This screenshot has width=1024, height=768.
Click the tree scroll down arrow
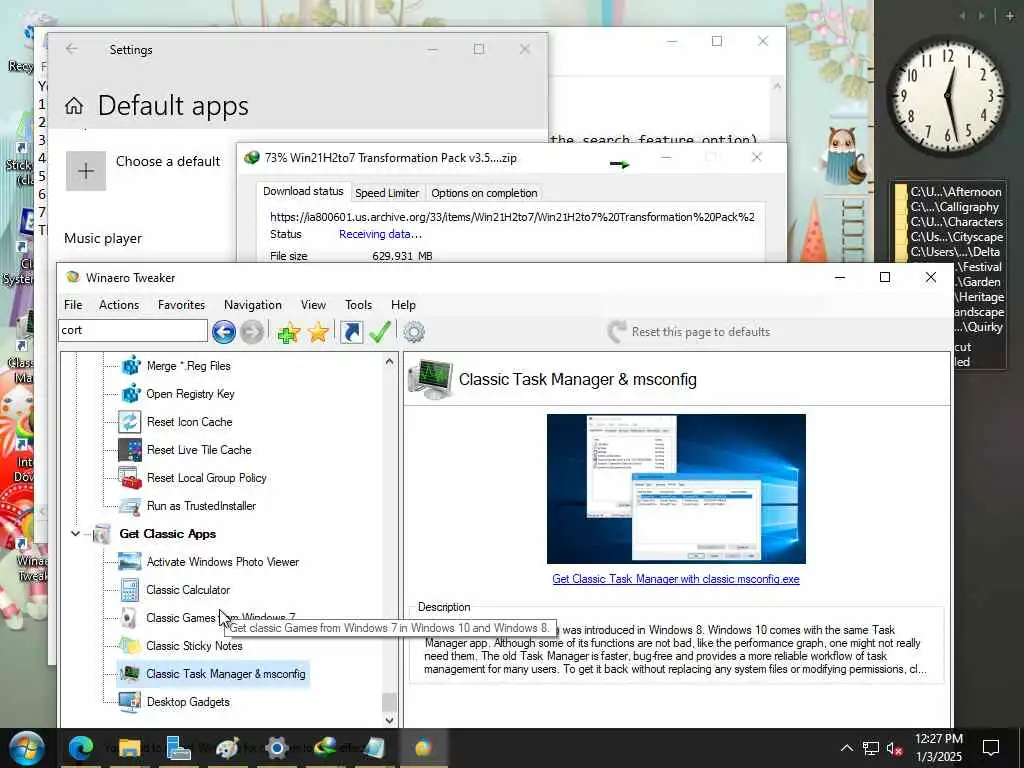389,720
